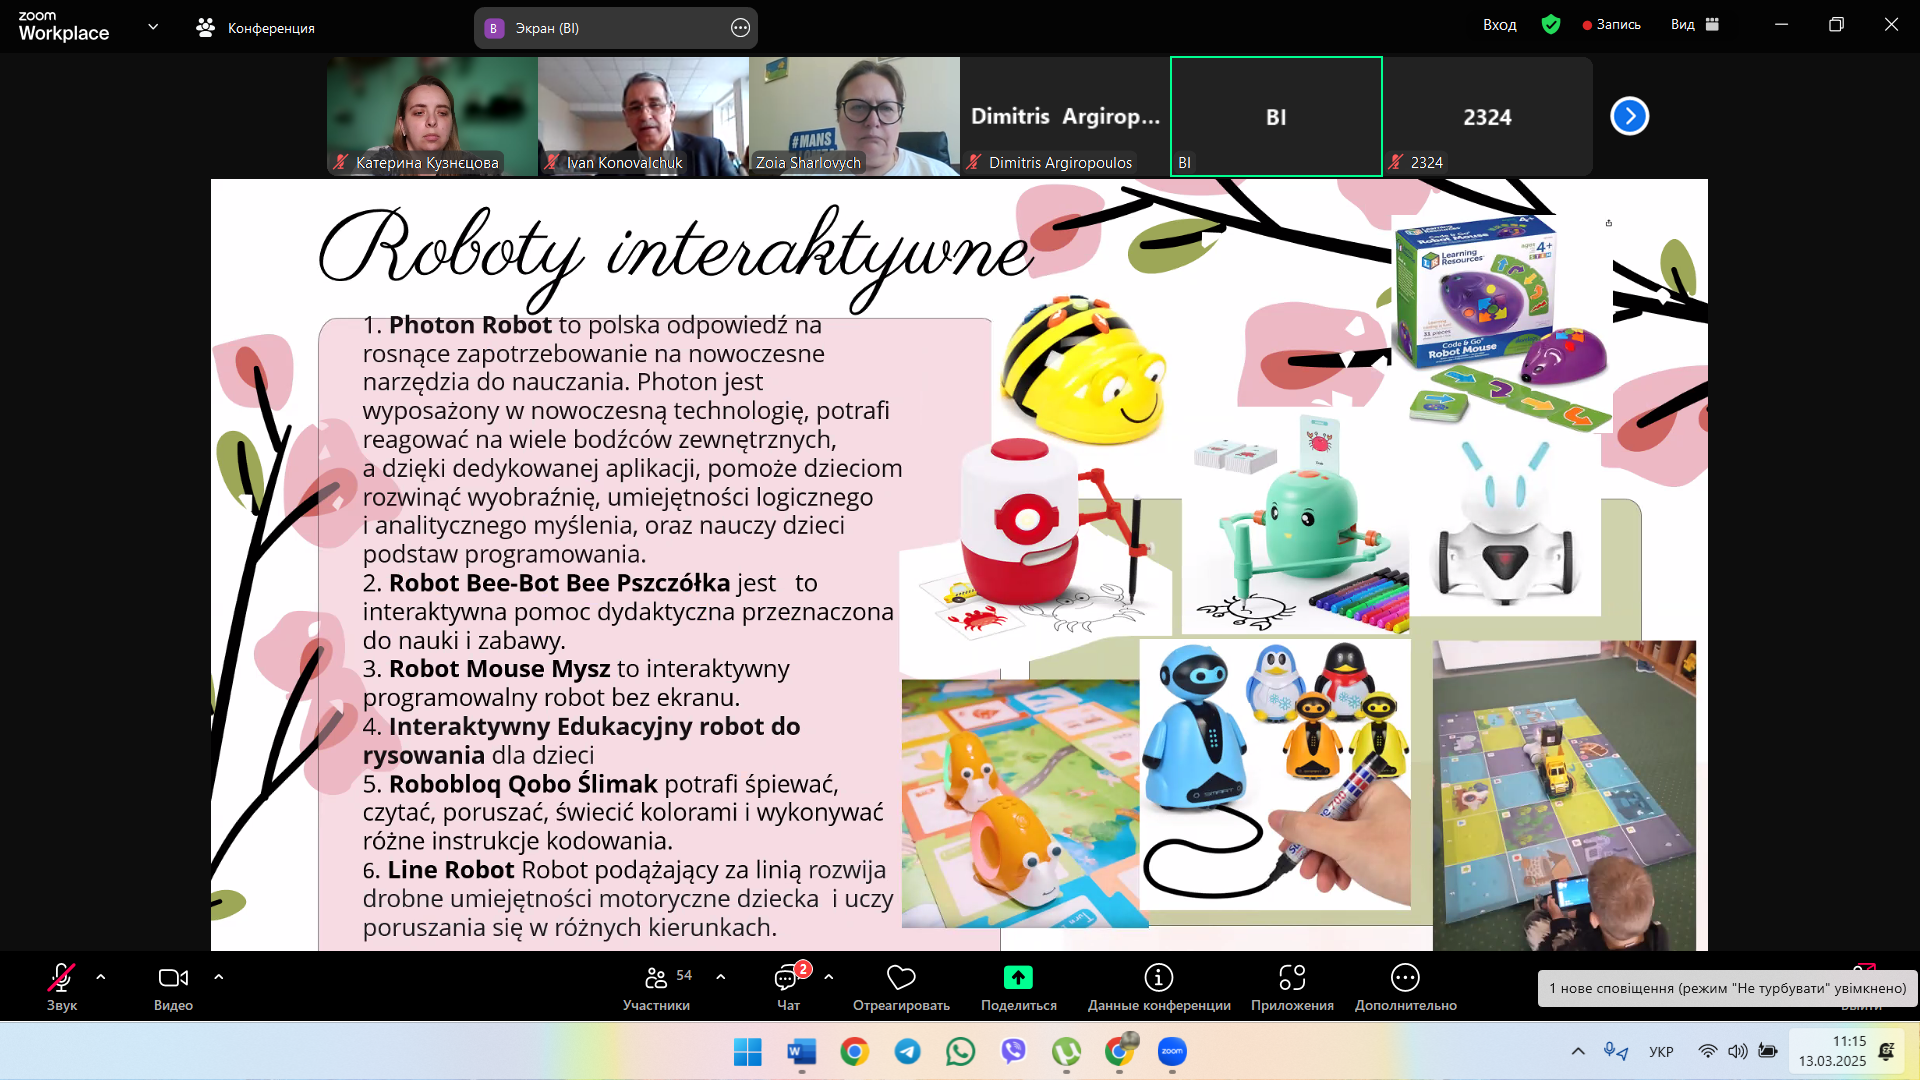
Task: Open the Приложения apps panel
Action: [1292, 986]
